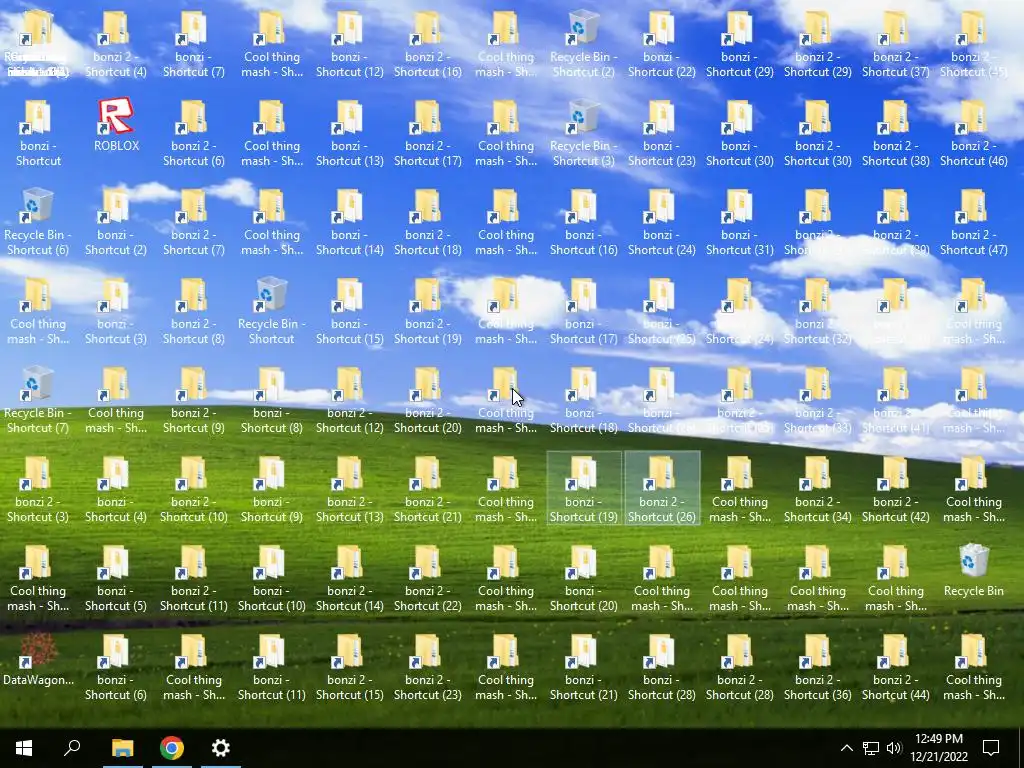Select bonzi 2 - Shortcut (30) folder
Image resolution: width=1024 pixels, height=768 pixels.
pyautogui.click(x=818, y=133)
